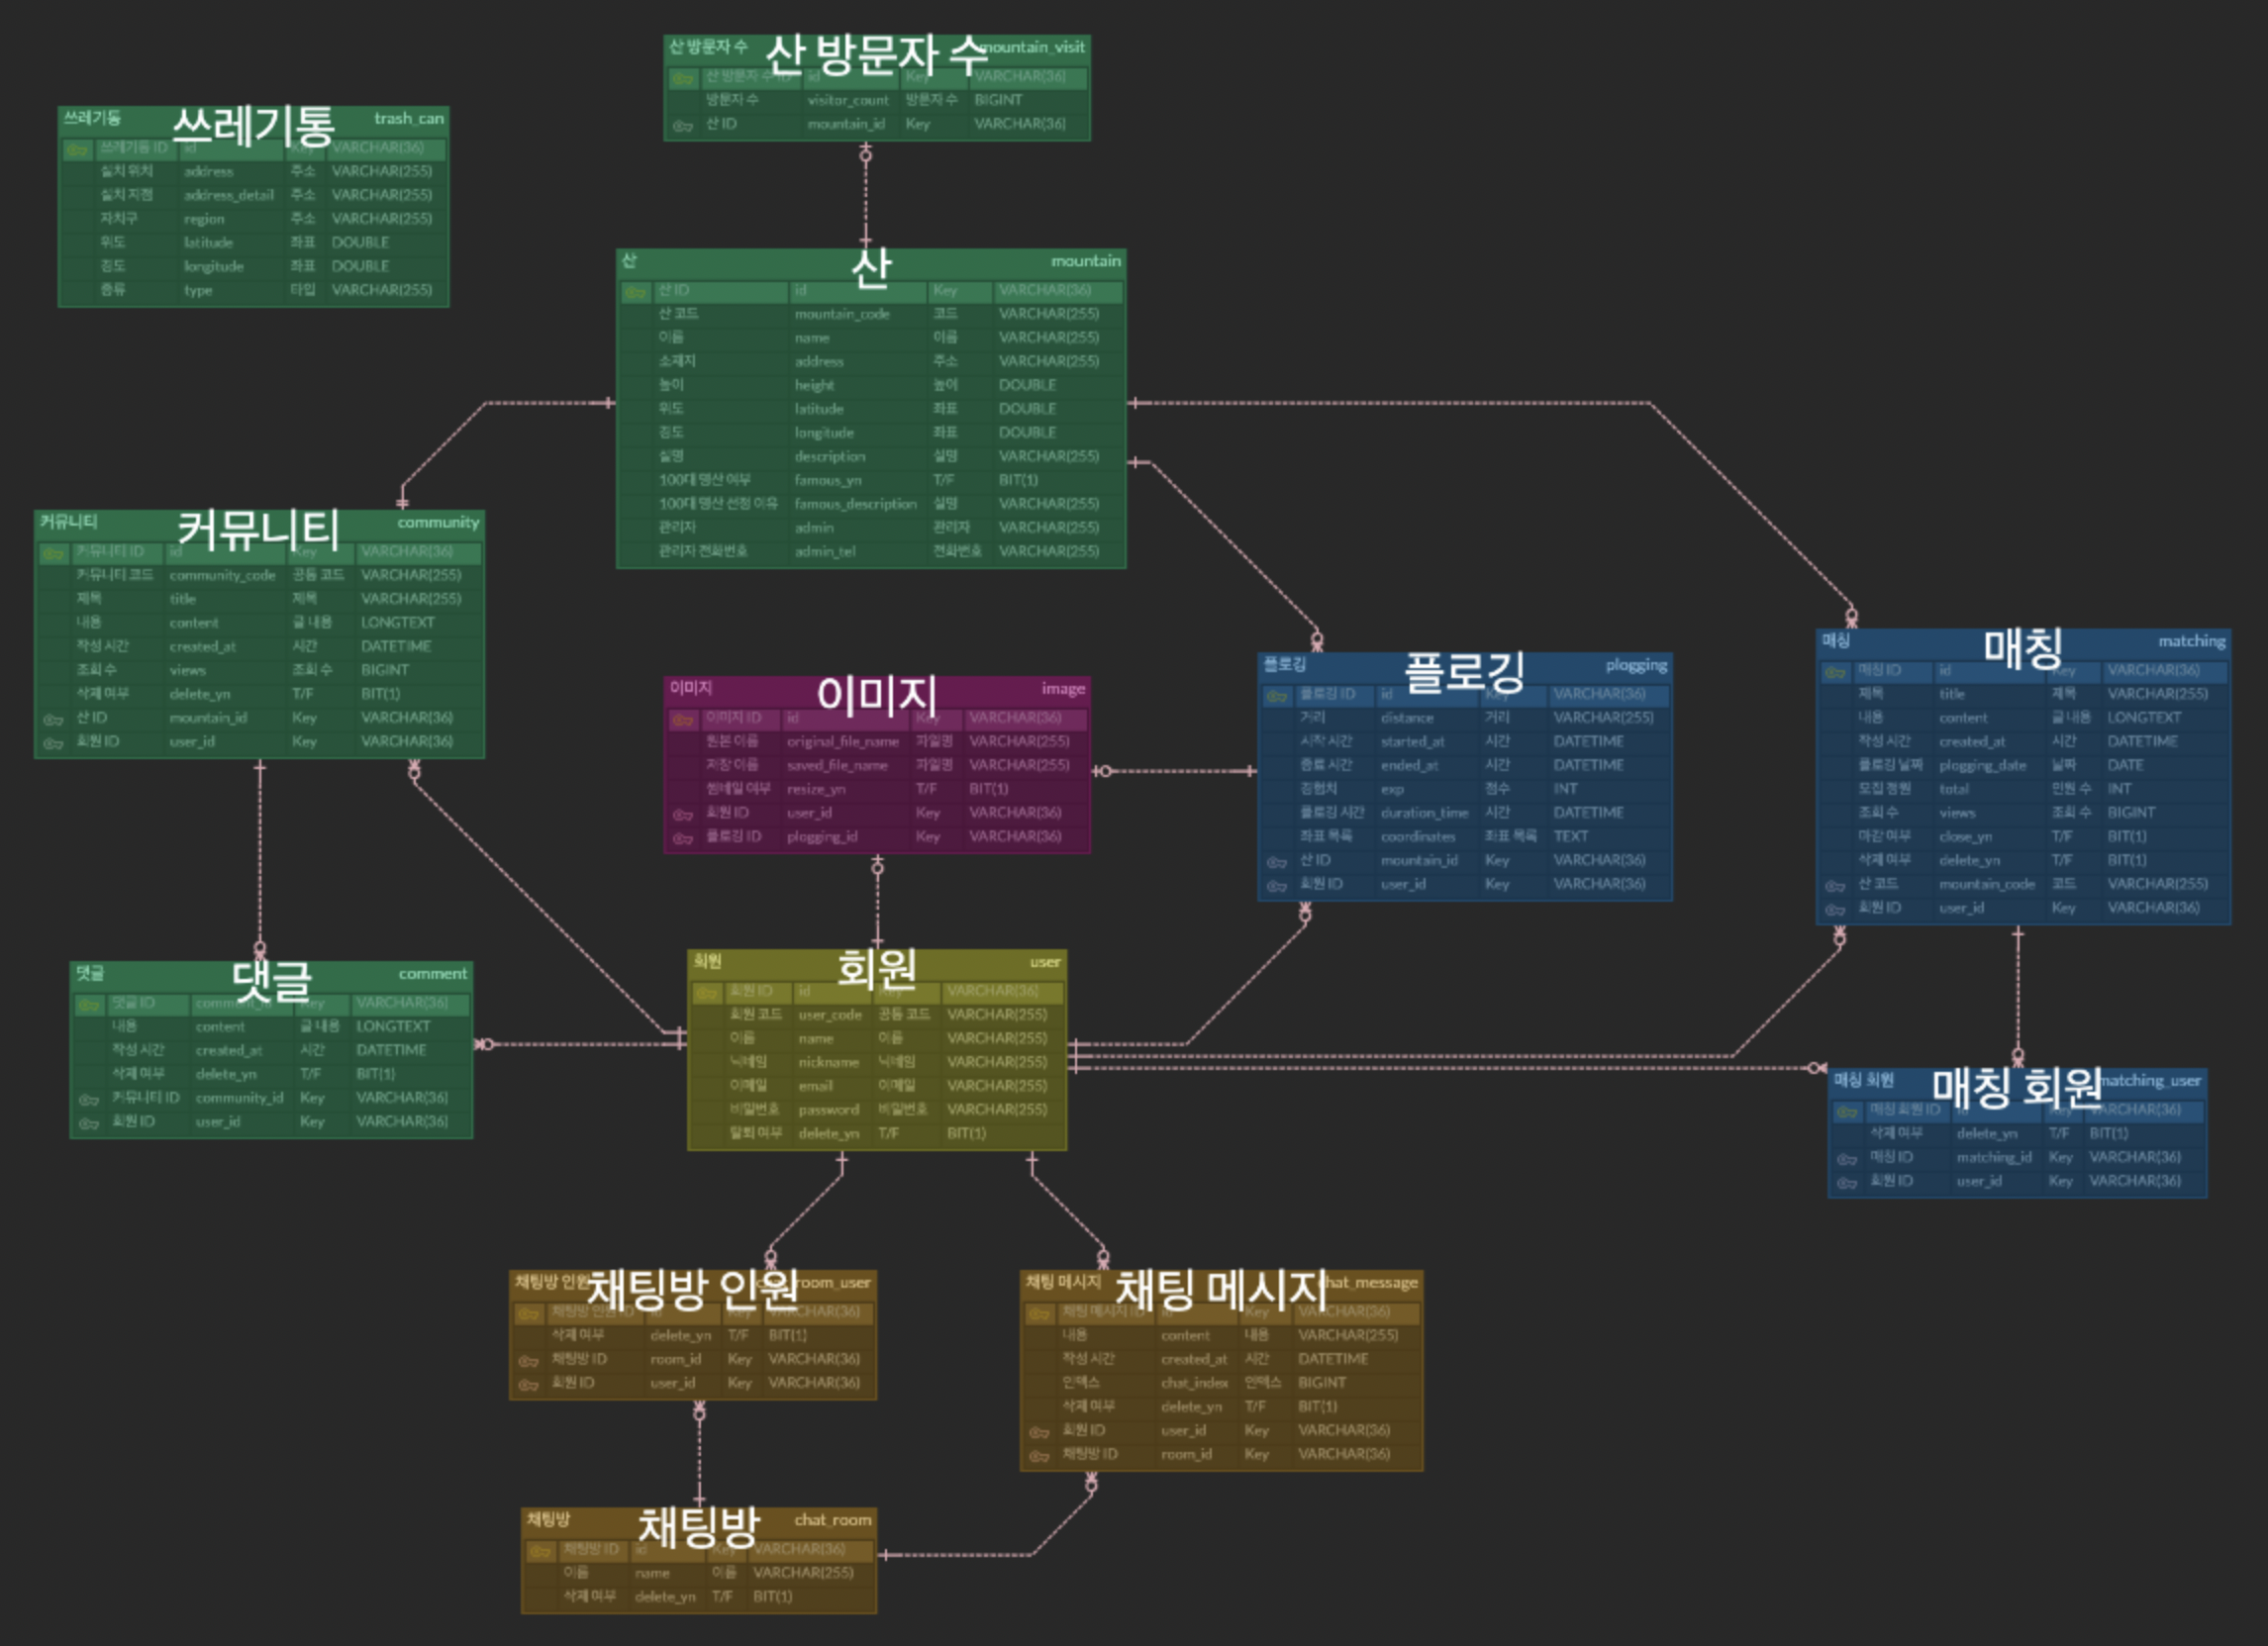The height and width of the screenshot is (1646, 2268).
Task: Select the famous_description column in mountain table
Action: click(x=855, y=504)
